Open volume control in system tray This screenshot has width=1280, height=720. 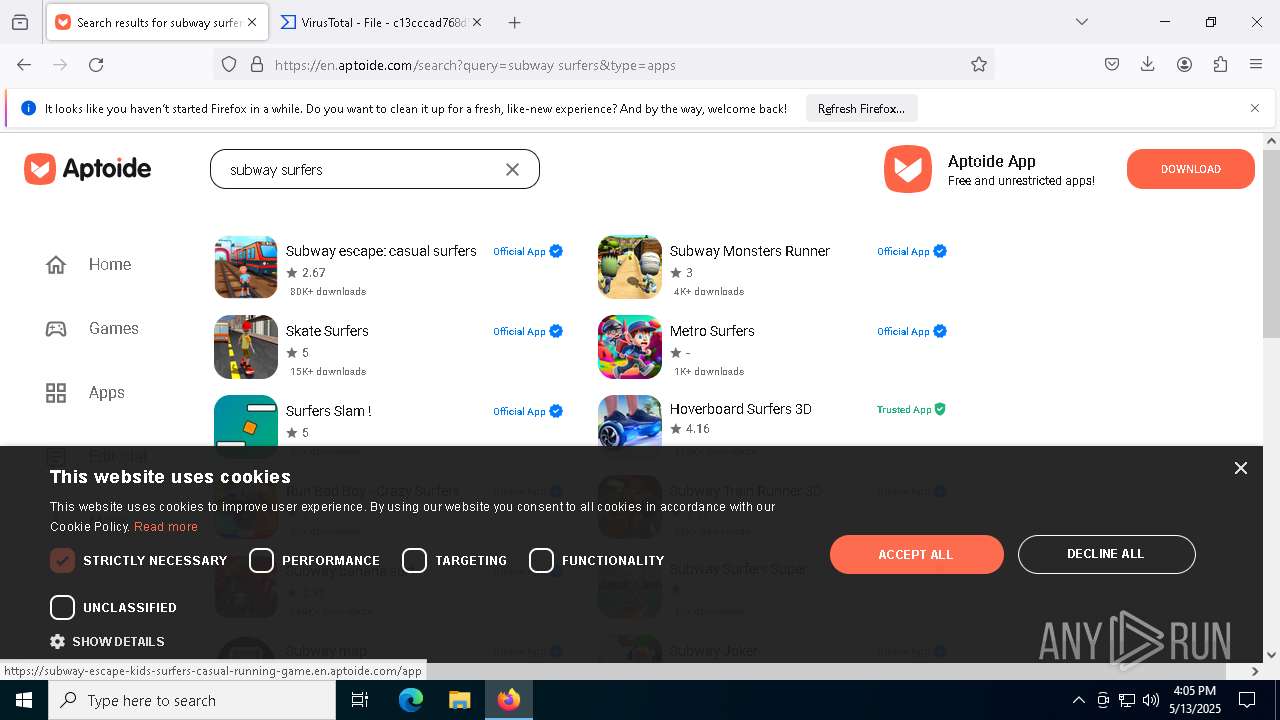[x=1150, y=700]
